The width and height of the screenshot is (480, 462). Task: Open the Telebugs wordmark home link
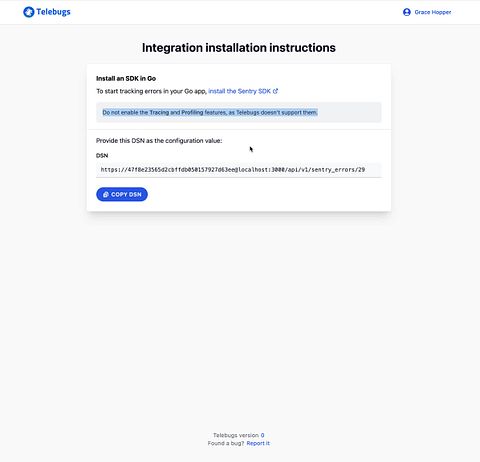point(53,12)
